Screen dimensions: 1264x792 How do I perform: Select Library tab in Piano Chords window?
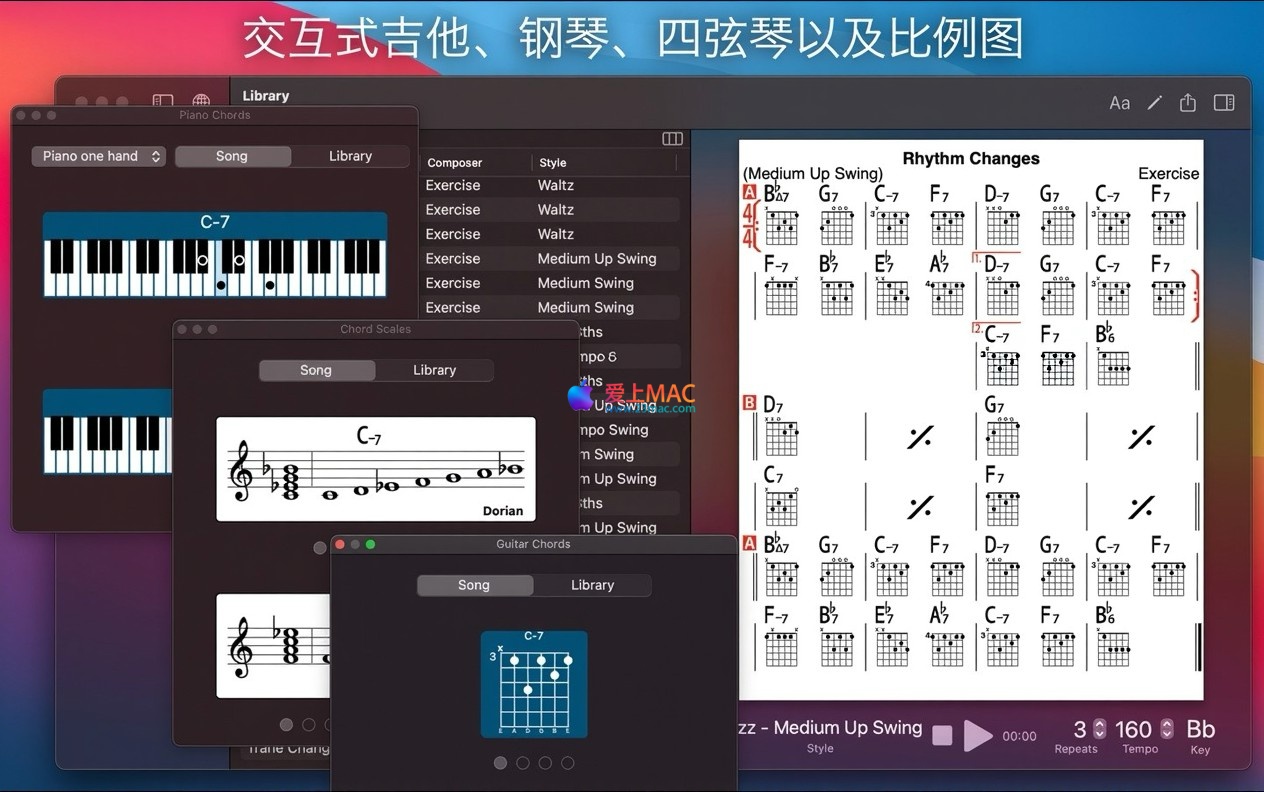point(350,156)
